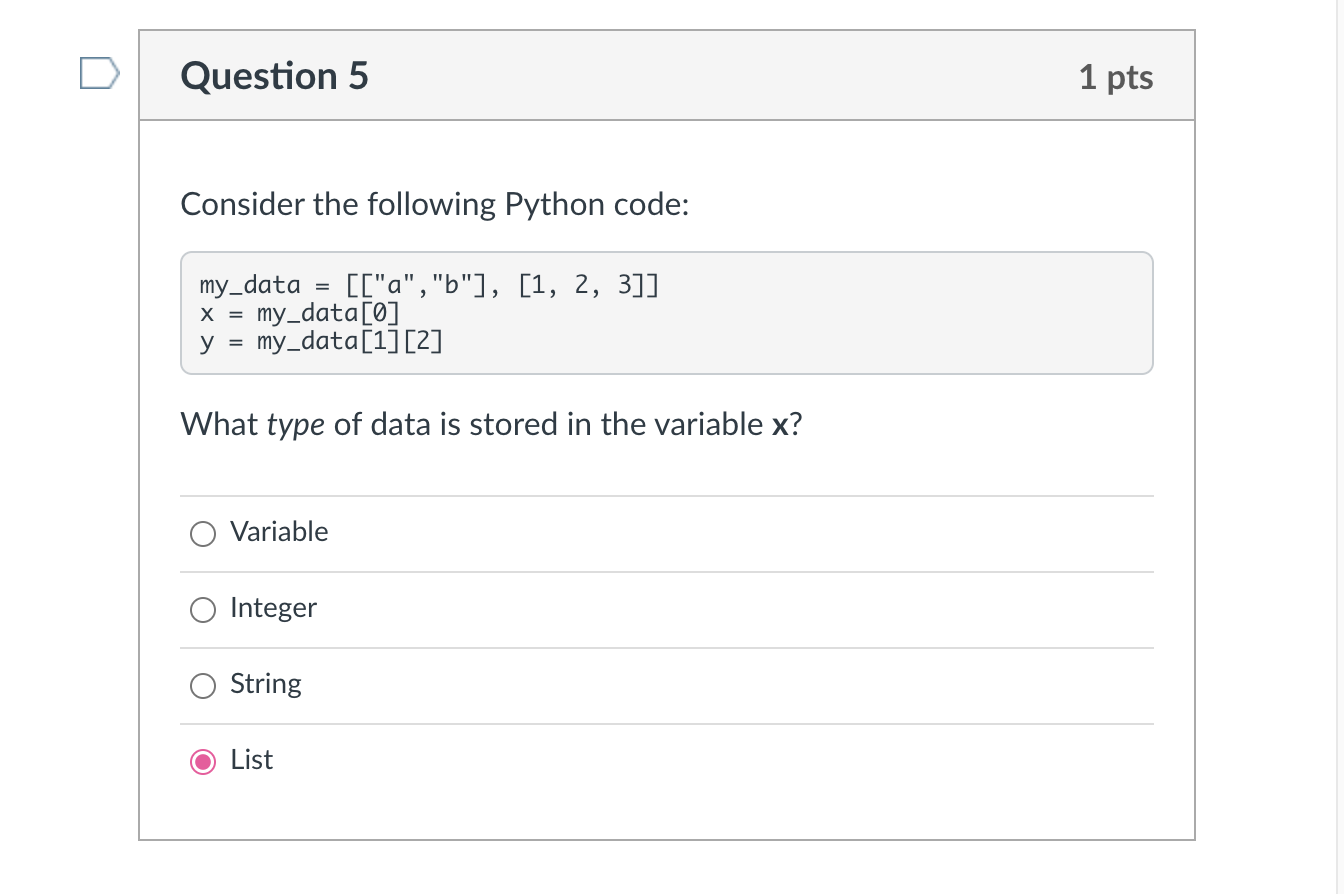Click the word variable in the question sentence

[708, 425]
